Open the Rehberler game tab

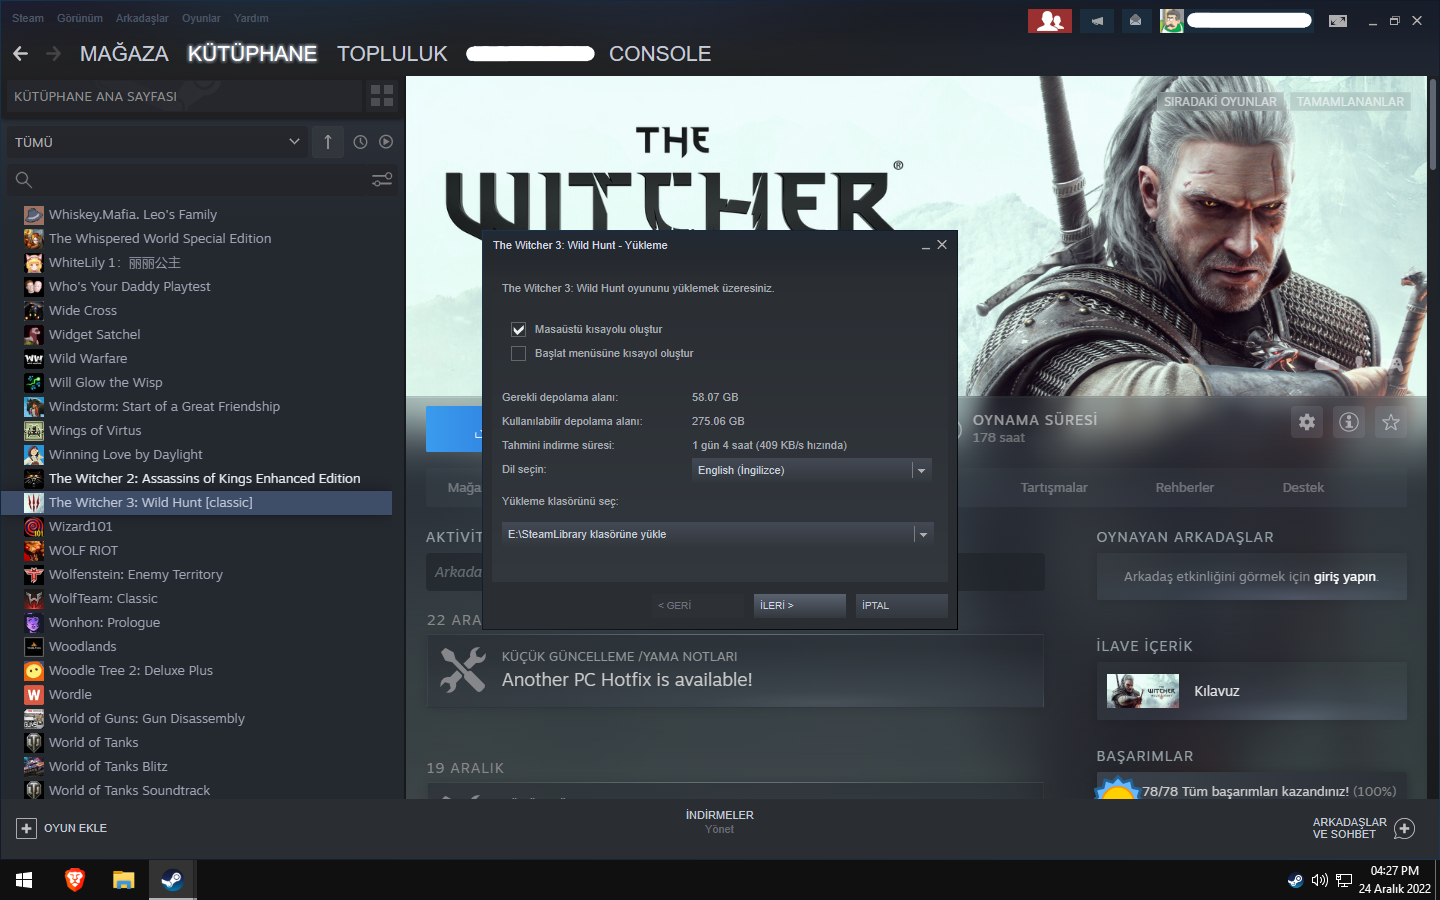1185,488
